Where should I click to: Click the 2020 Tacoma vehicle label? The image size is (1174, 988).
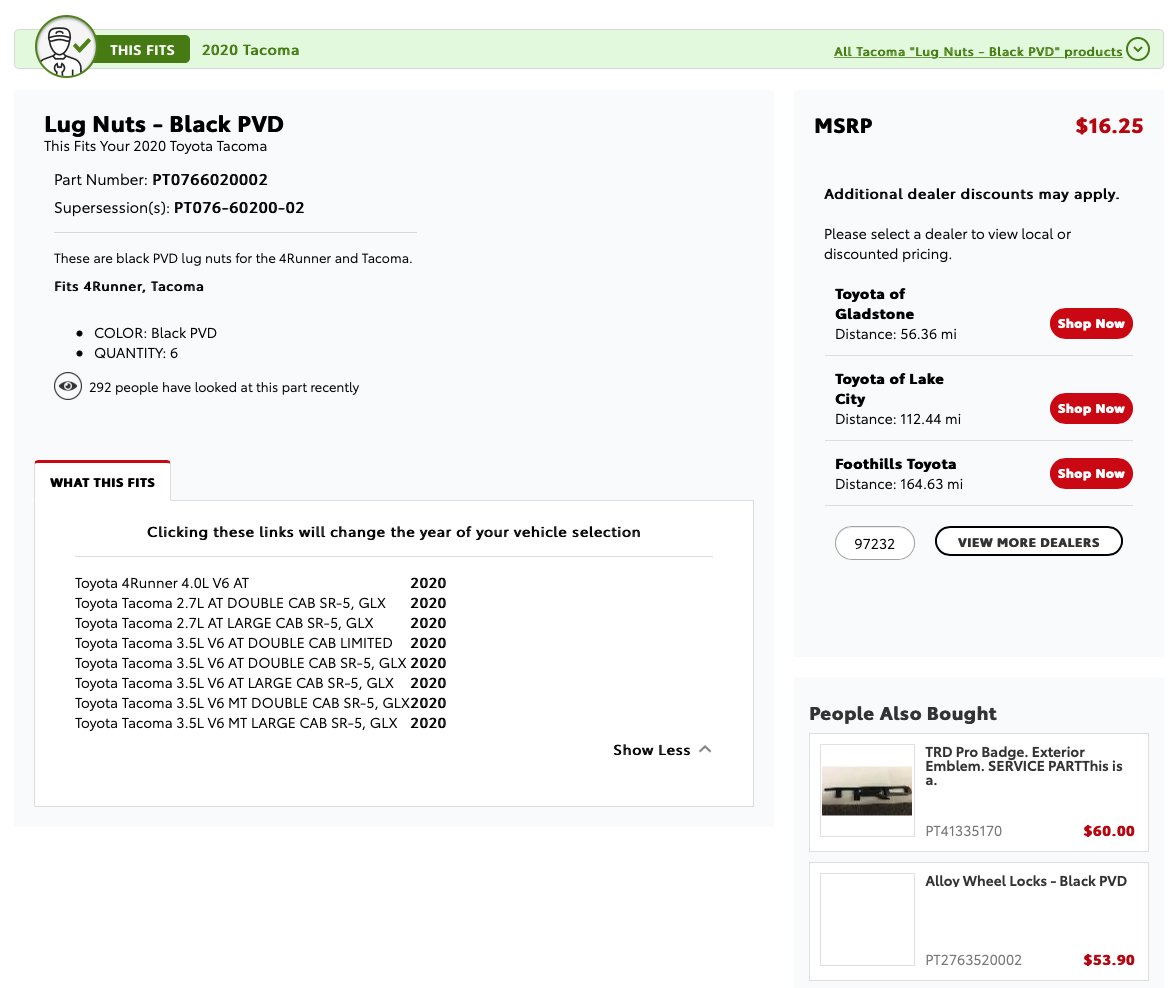coord(250,50)
